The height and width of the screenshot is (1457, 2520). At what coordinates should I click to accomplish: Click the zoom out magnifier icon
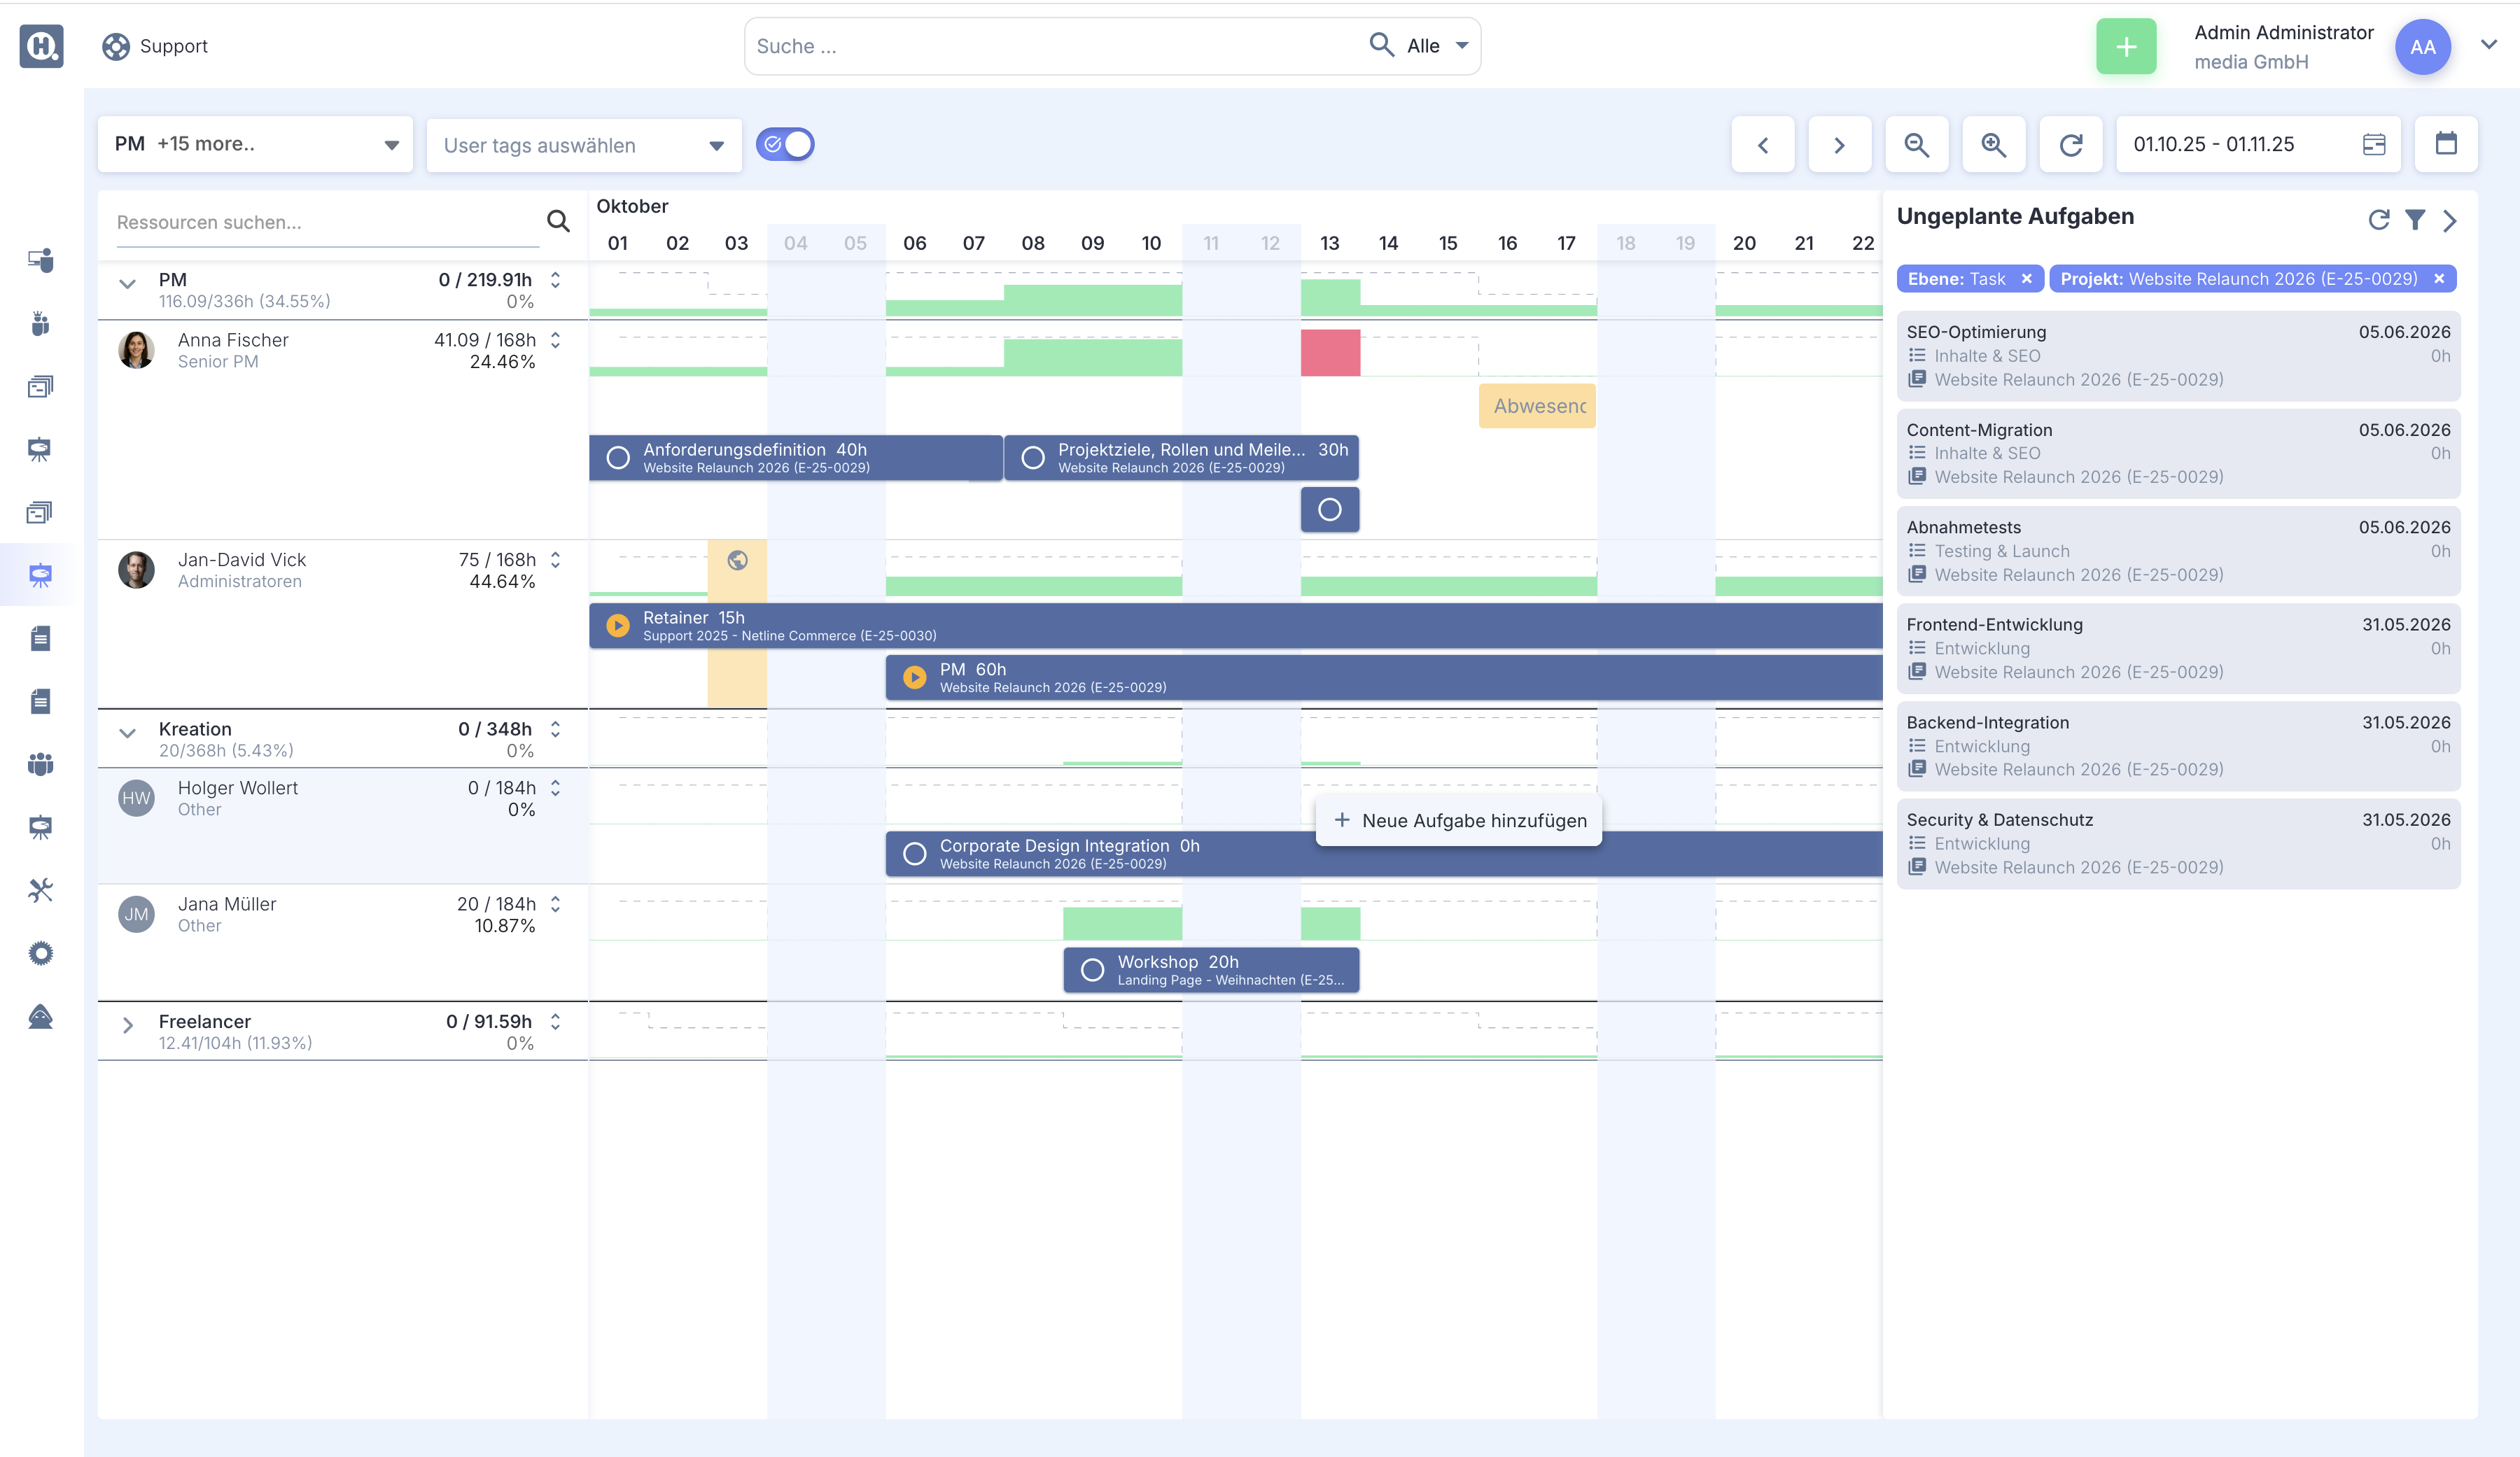[1916, 145]
